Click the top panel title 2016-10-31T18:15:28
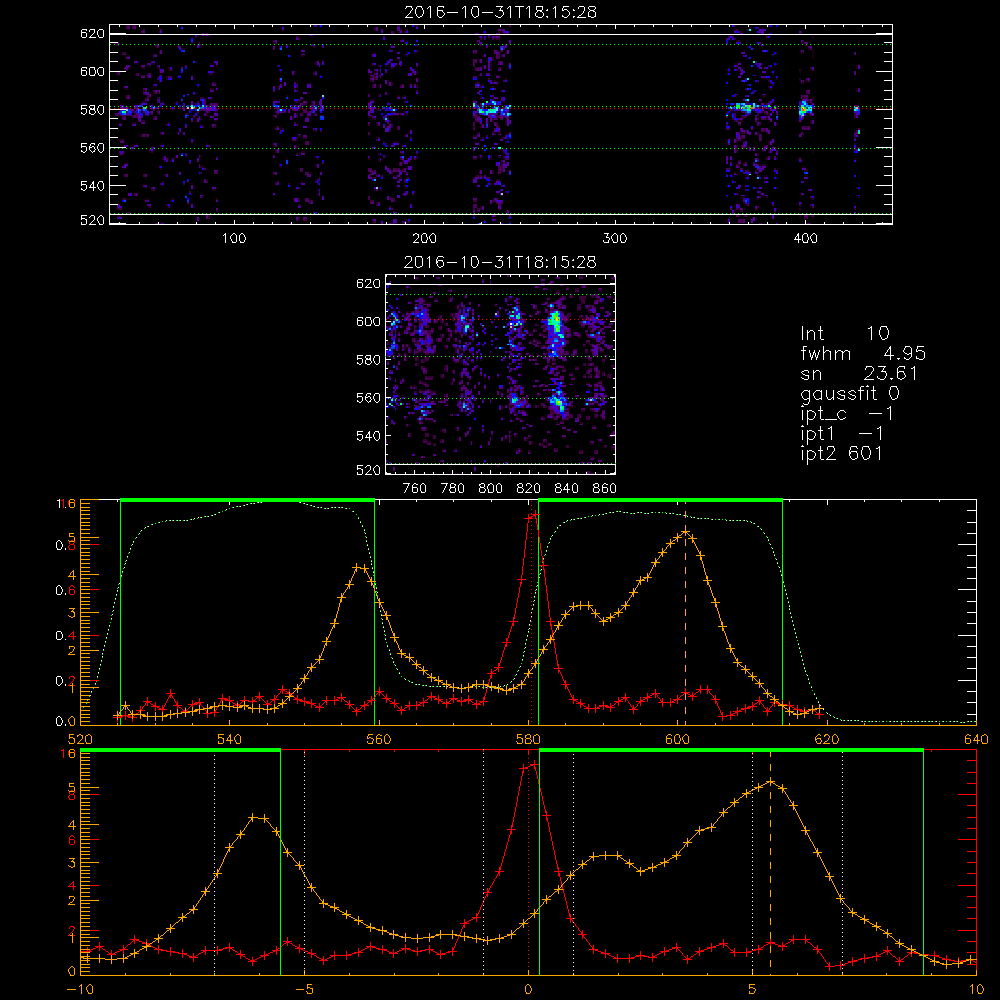 pyautogui.click(x=500, y=12)
